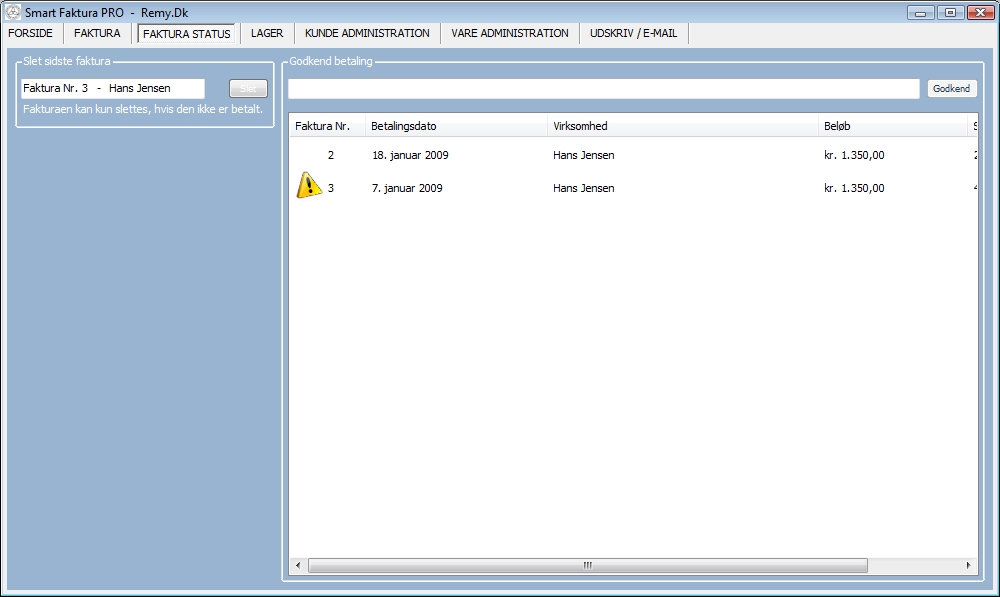Image resolution: width=1000 pixels, height=597 pixels.
Task: Switch to the FAKTURA tab
Action: click(x=97, y=33)
